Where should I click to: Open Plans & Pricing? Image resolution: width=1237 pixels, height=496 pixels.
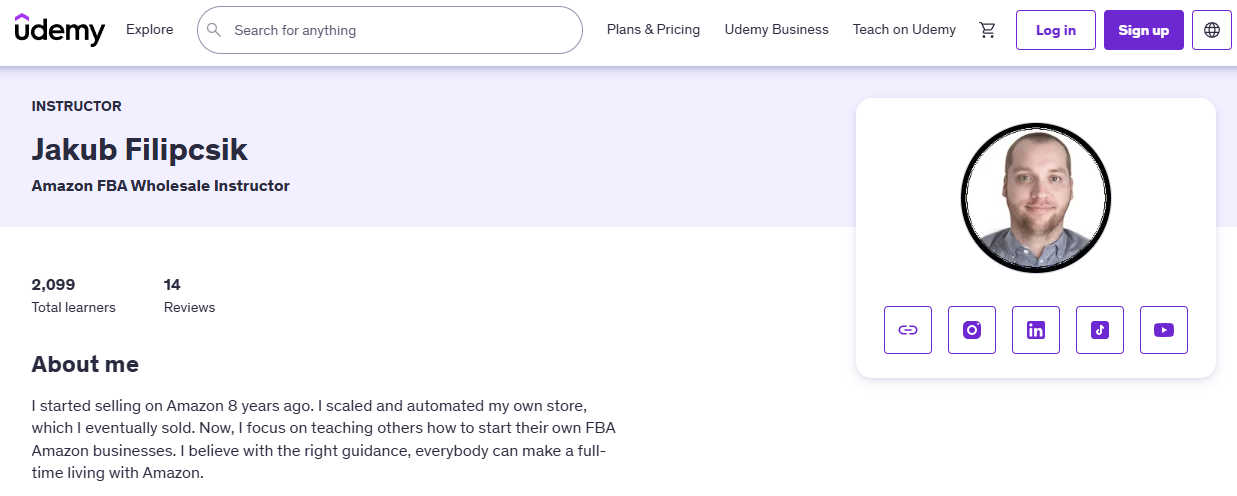coord(653,30)
